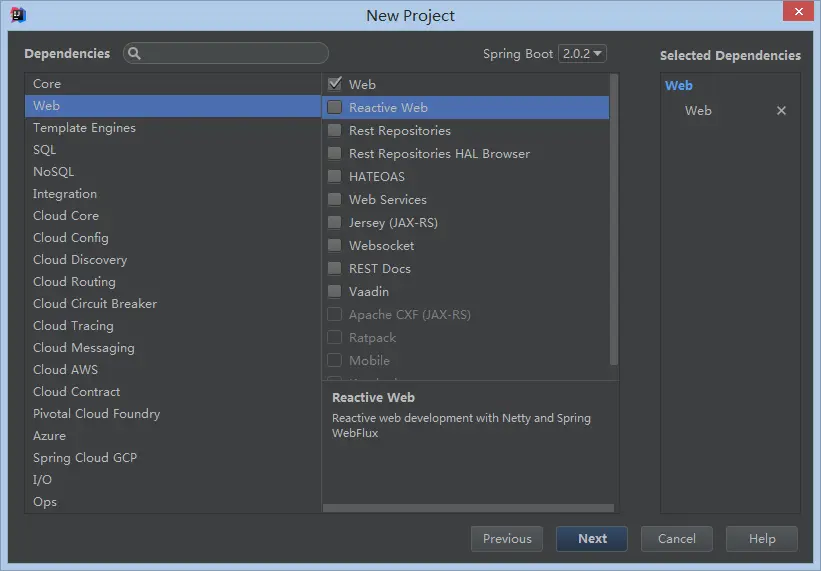Select the Integration category
The image size is (821, 571).
[173, 194]
